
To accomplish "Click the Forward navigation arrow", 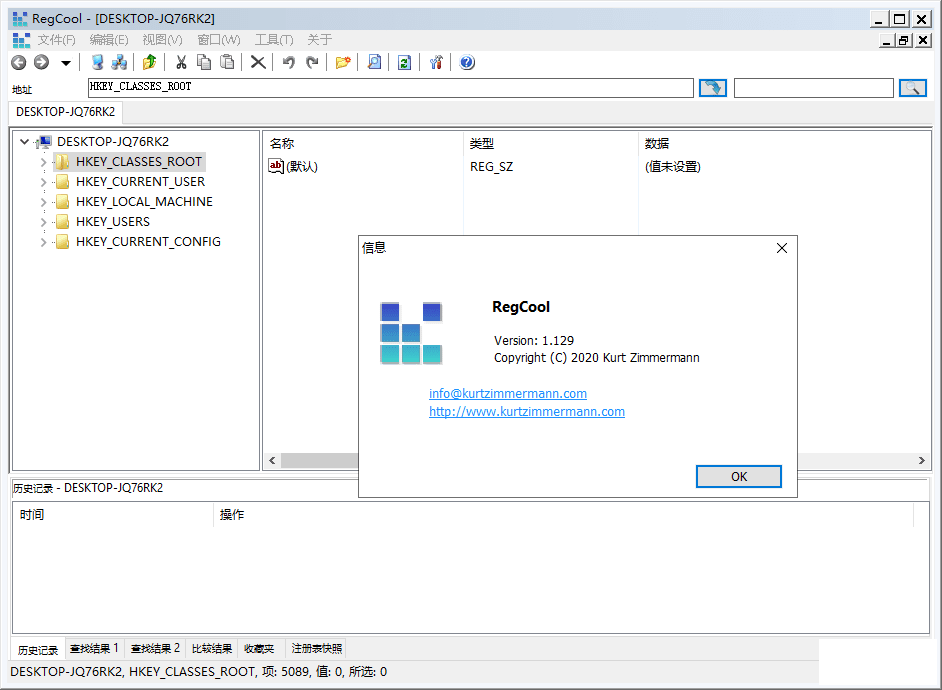I will tap(41, 62).
